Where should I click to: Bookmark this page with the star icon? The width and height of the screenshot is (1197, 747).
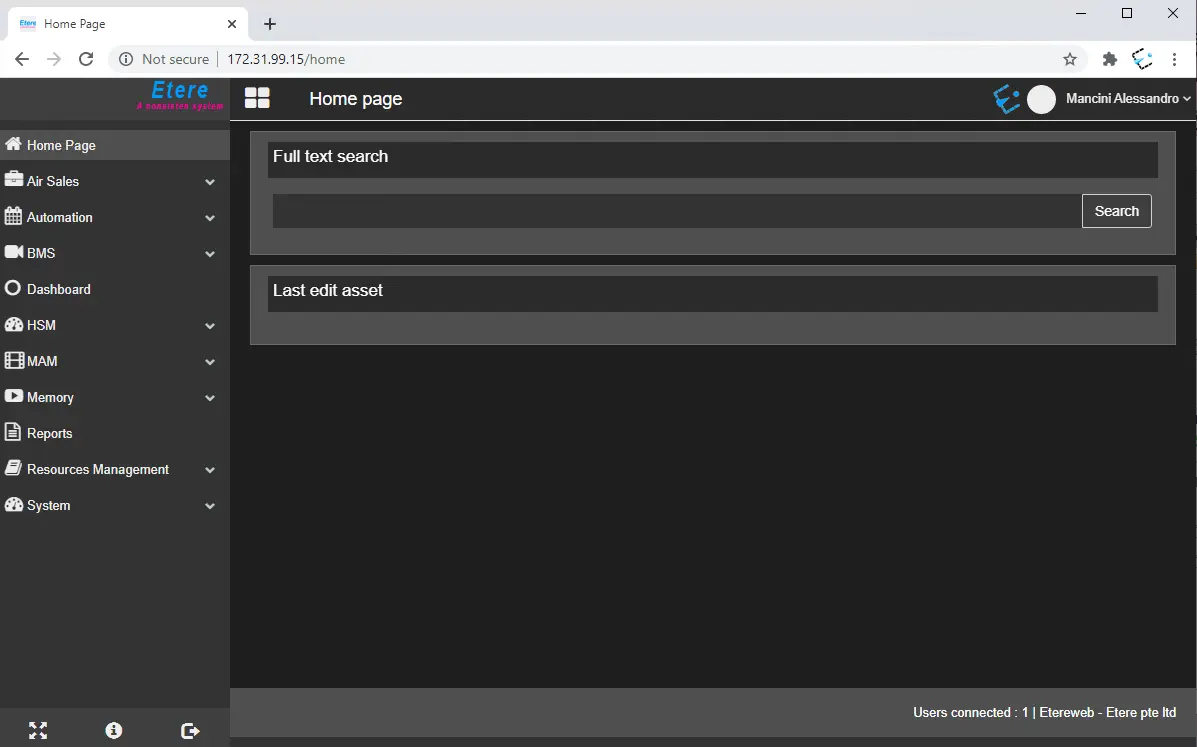1070,59
